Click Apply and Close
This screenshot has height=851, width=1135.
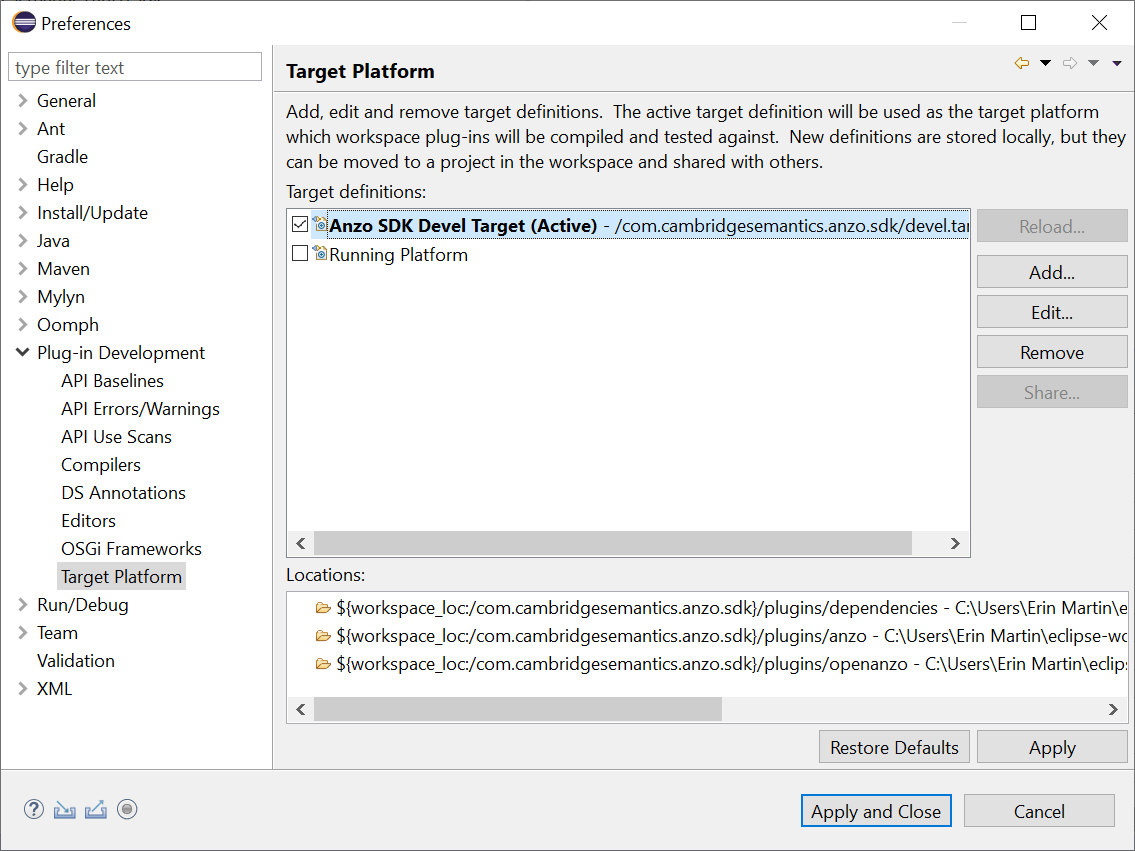(876, 811)
